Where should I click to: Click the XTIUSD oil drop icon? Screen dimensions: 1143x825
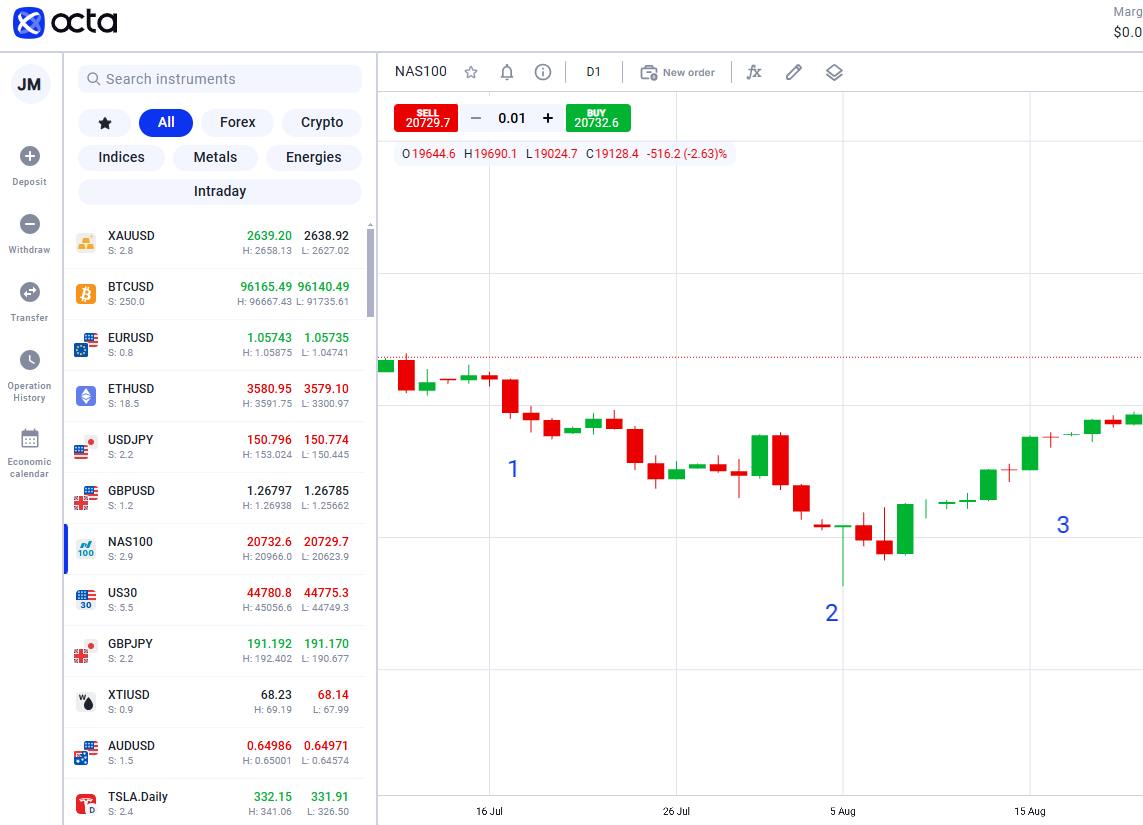click(x=86, y=702)
